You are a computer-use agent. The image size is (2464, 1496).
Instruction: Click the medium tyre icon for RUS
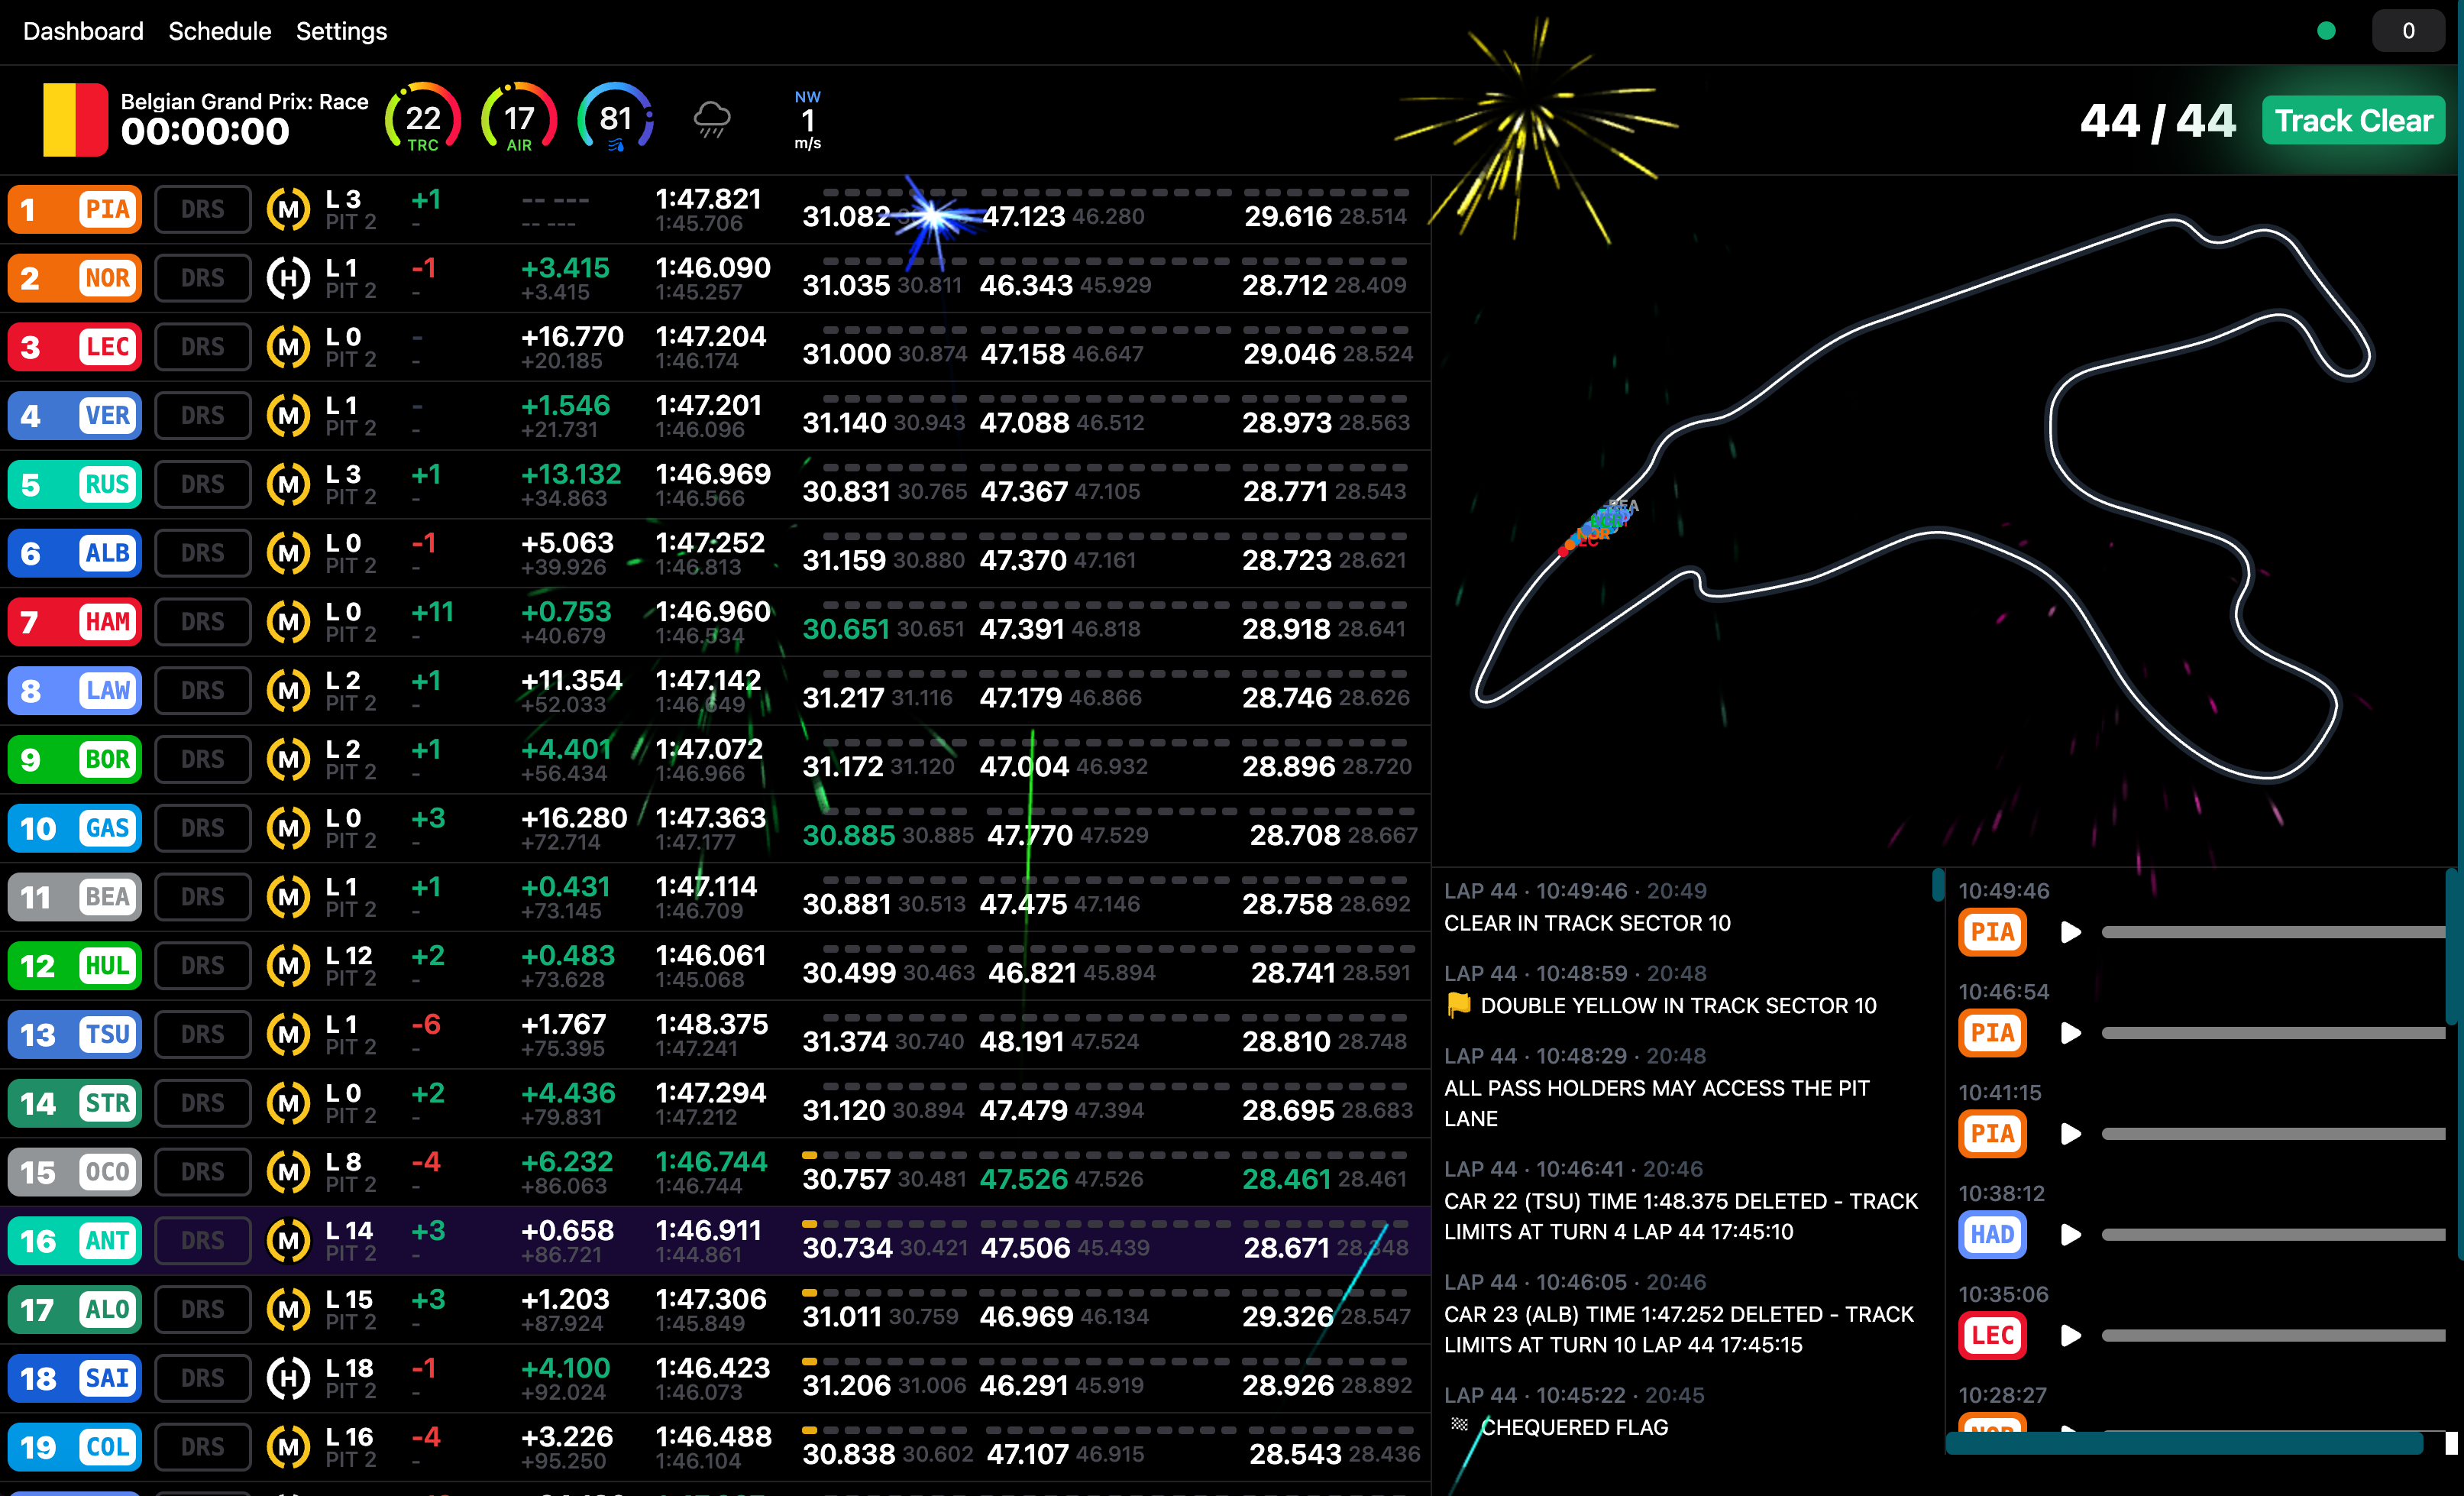pyautogui.click(x=288, y=485)
